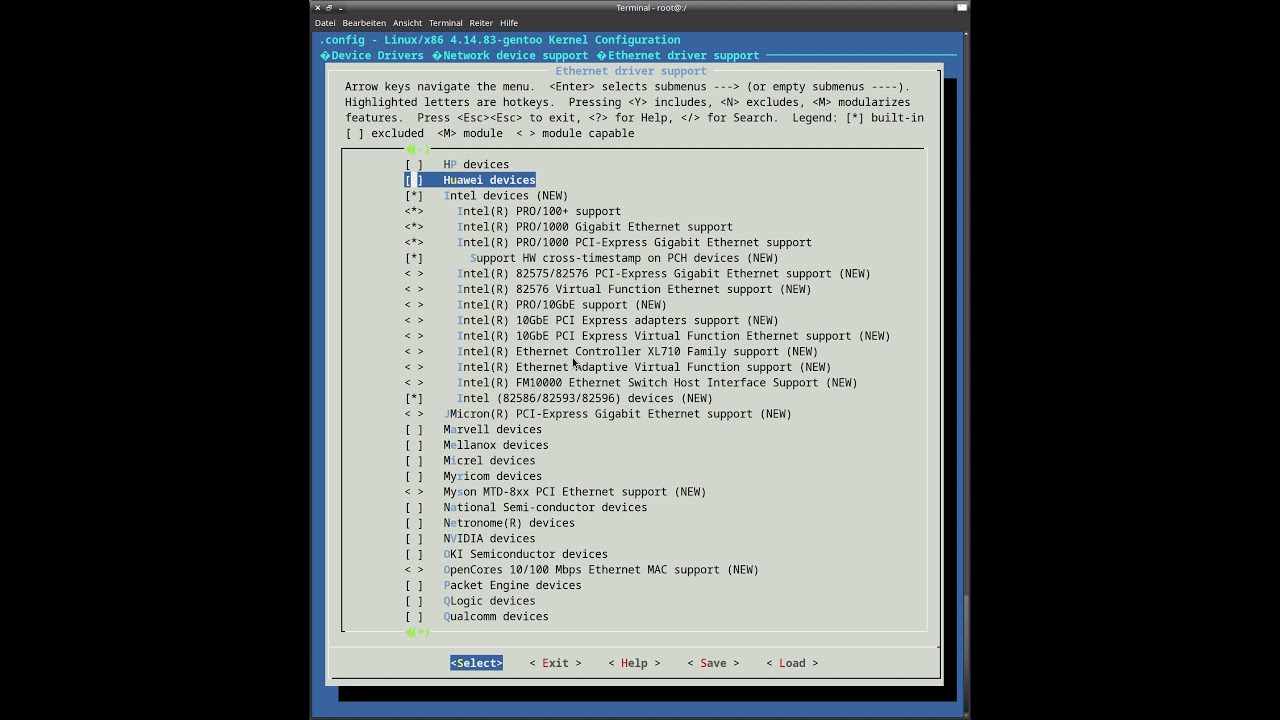1280x720 pixels.
Task: Select Intel(R) FM10000 Ethernet Switch Host Interface
Action: click(x=657, y=383)
